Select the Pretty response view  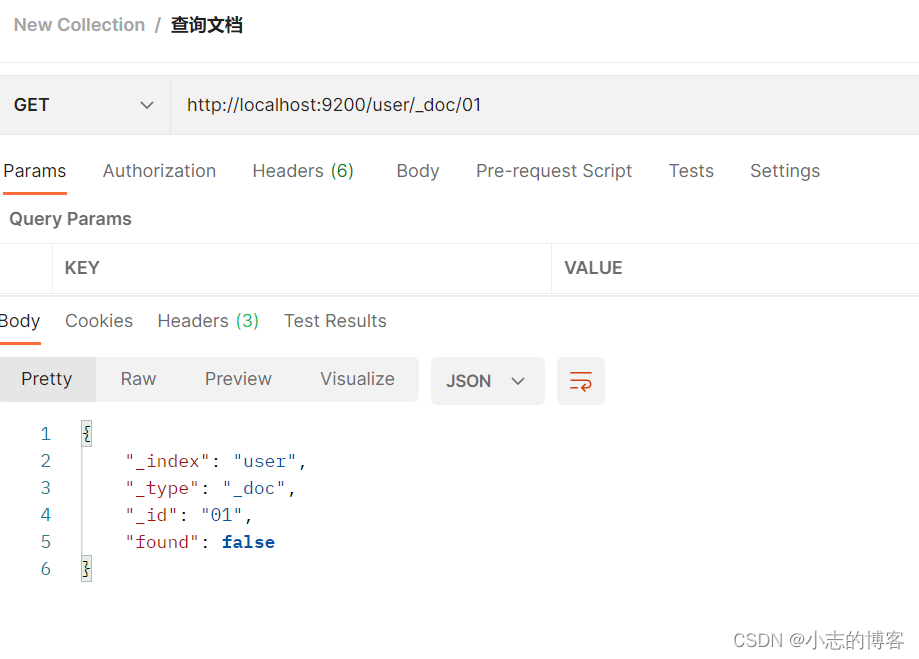pyautogui.click(x=47, y=379)
